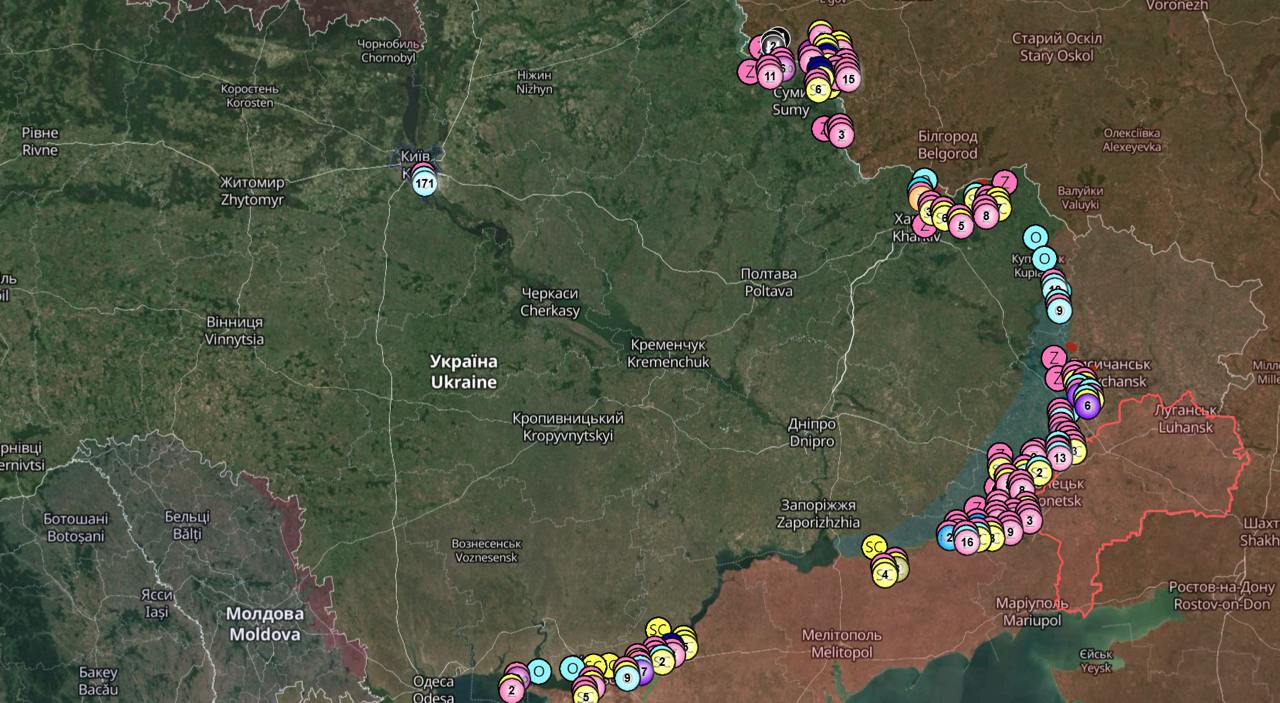The image size is (1280, 703).
Task: Open the pink 2 cluster east of Odesa
Action: [512, 688]
